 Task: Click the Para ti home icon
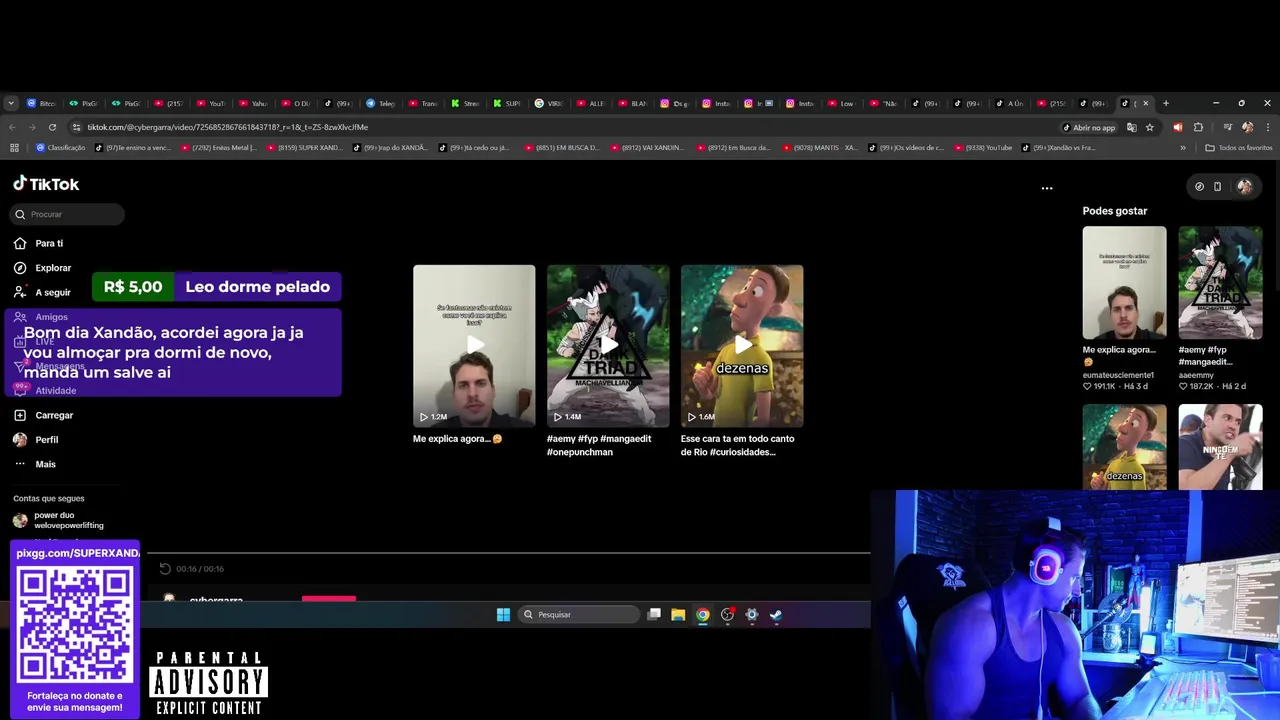20,243
